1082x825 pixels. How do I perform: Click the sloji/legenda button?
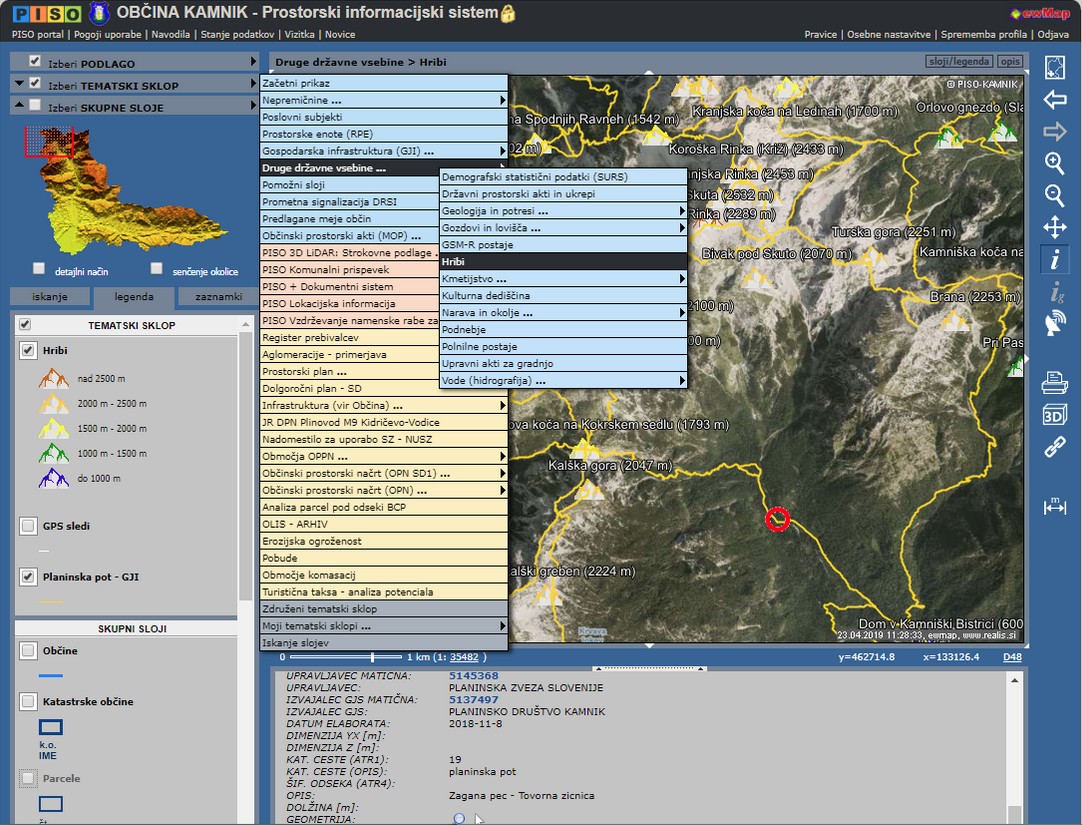pos(960,62)
